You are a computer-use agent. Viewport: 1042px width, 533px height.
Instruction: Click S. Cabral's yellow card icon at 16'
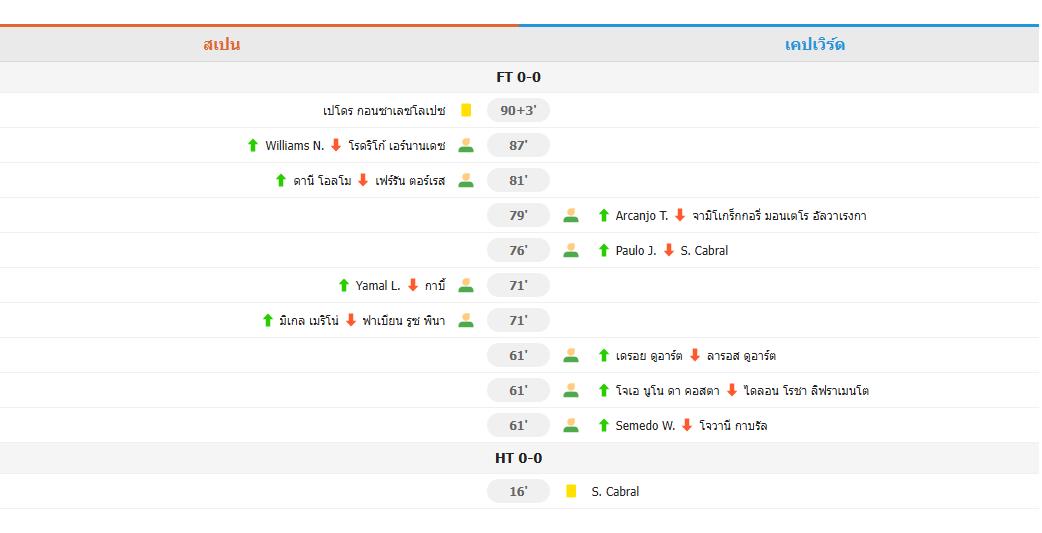pos(571,491)
